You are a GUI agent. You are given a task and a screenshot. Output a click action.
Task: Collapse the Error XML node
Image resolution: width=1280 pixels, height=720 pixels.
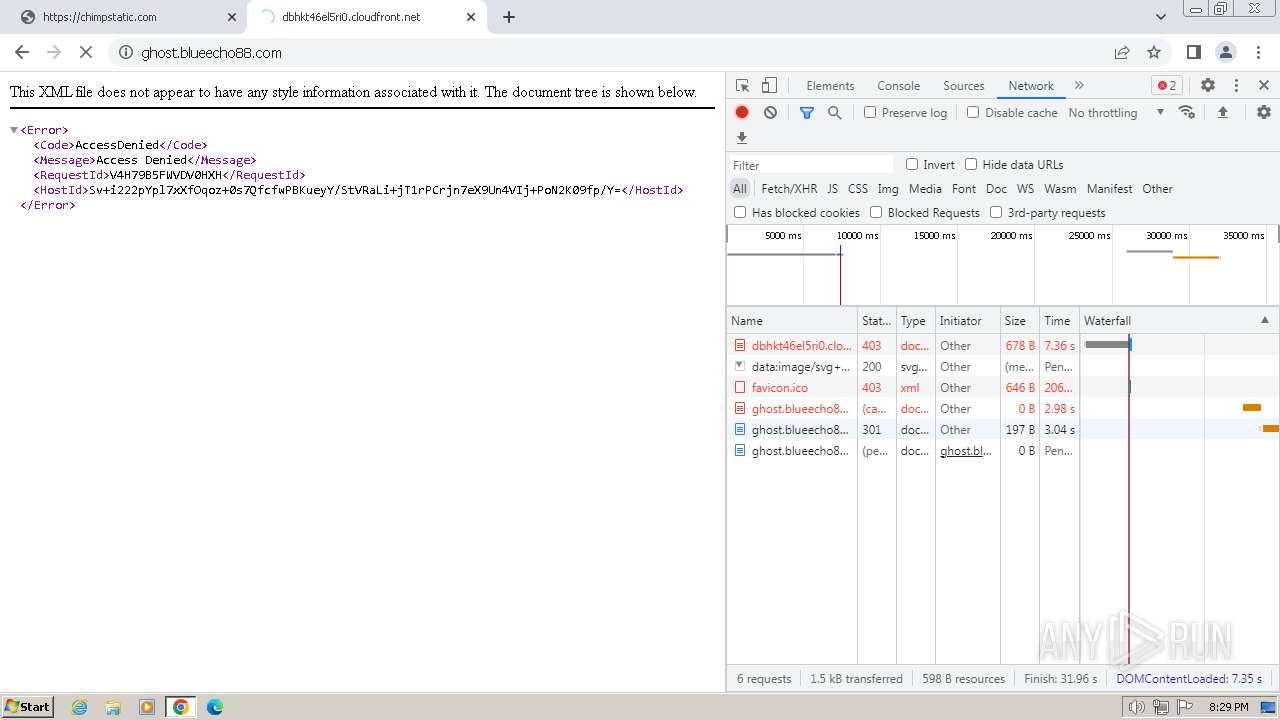pos(14,130)
